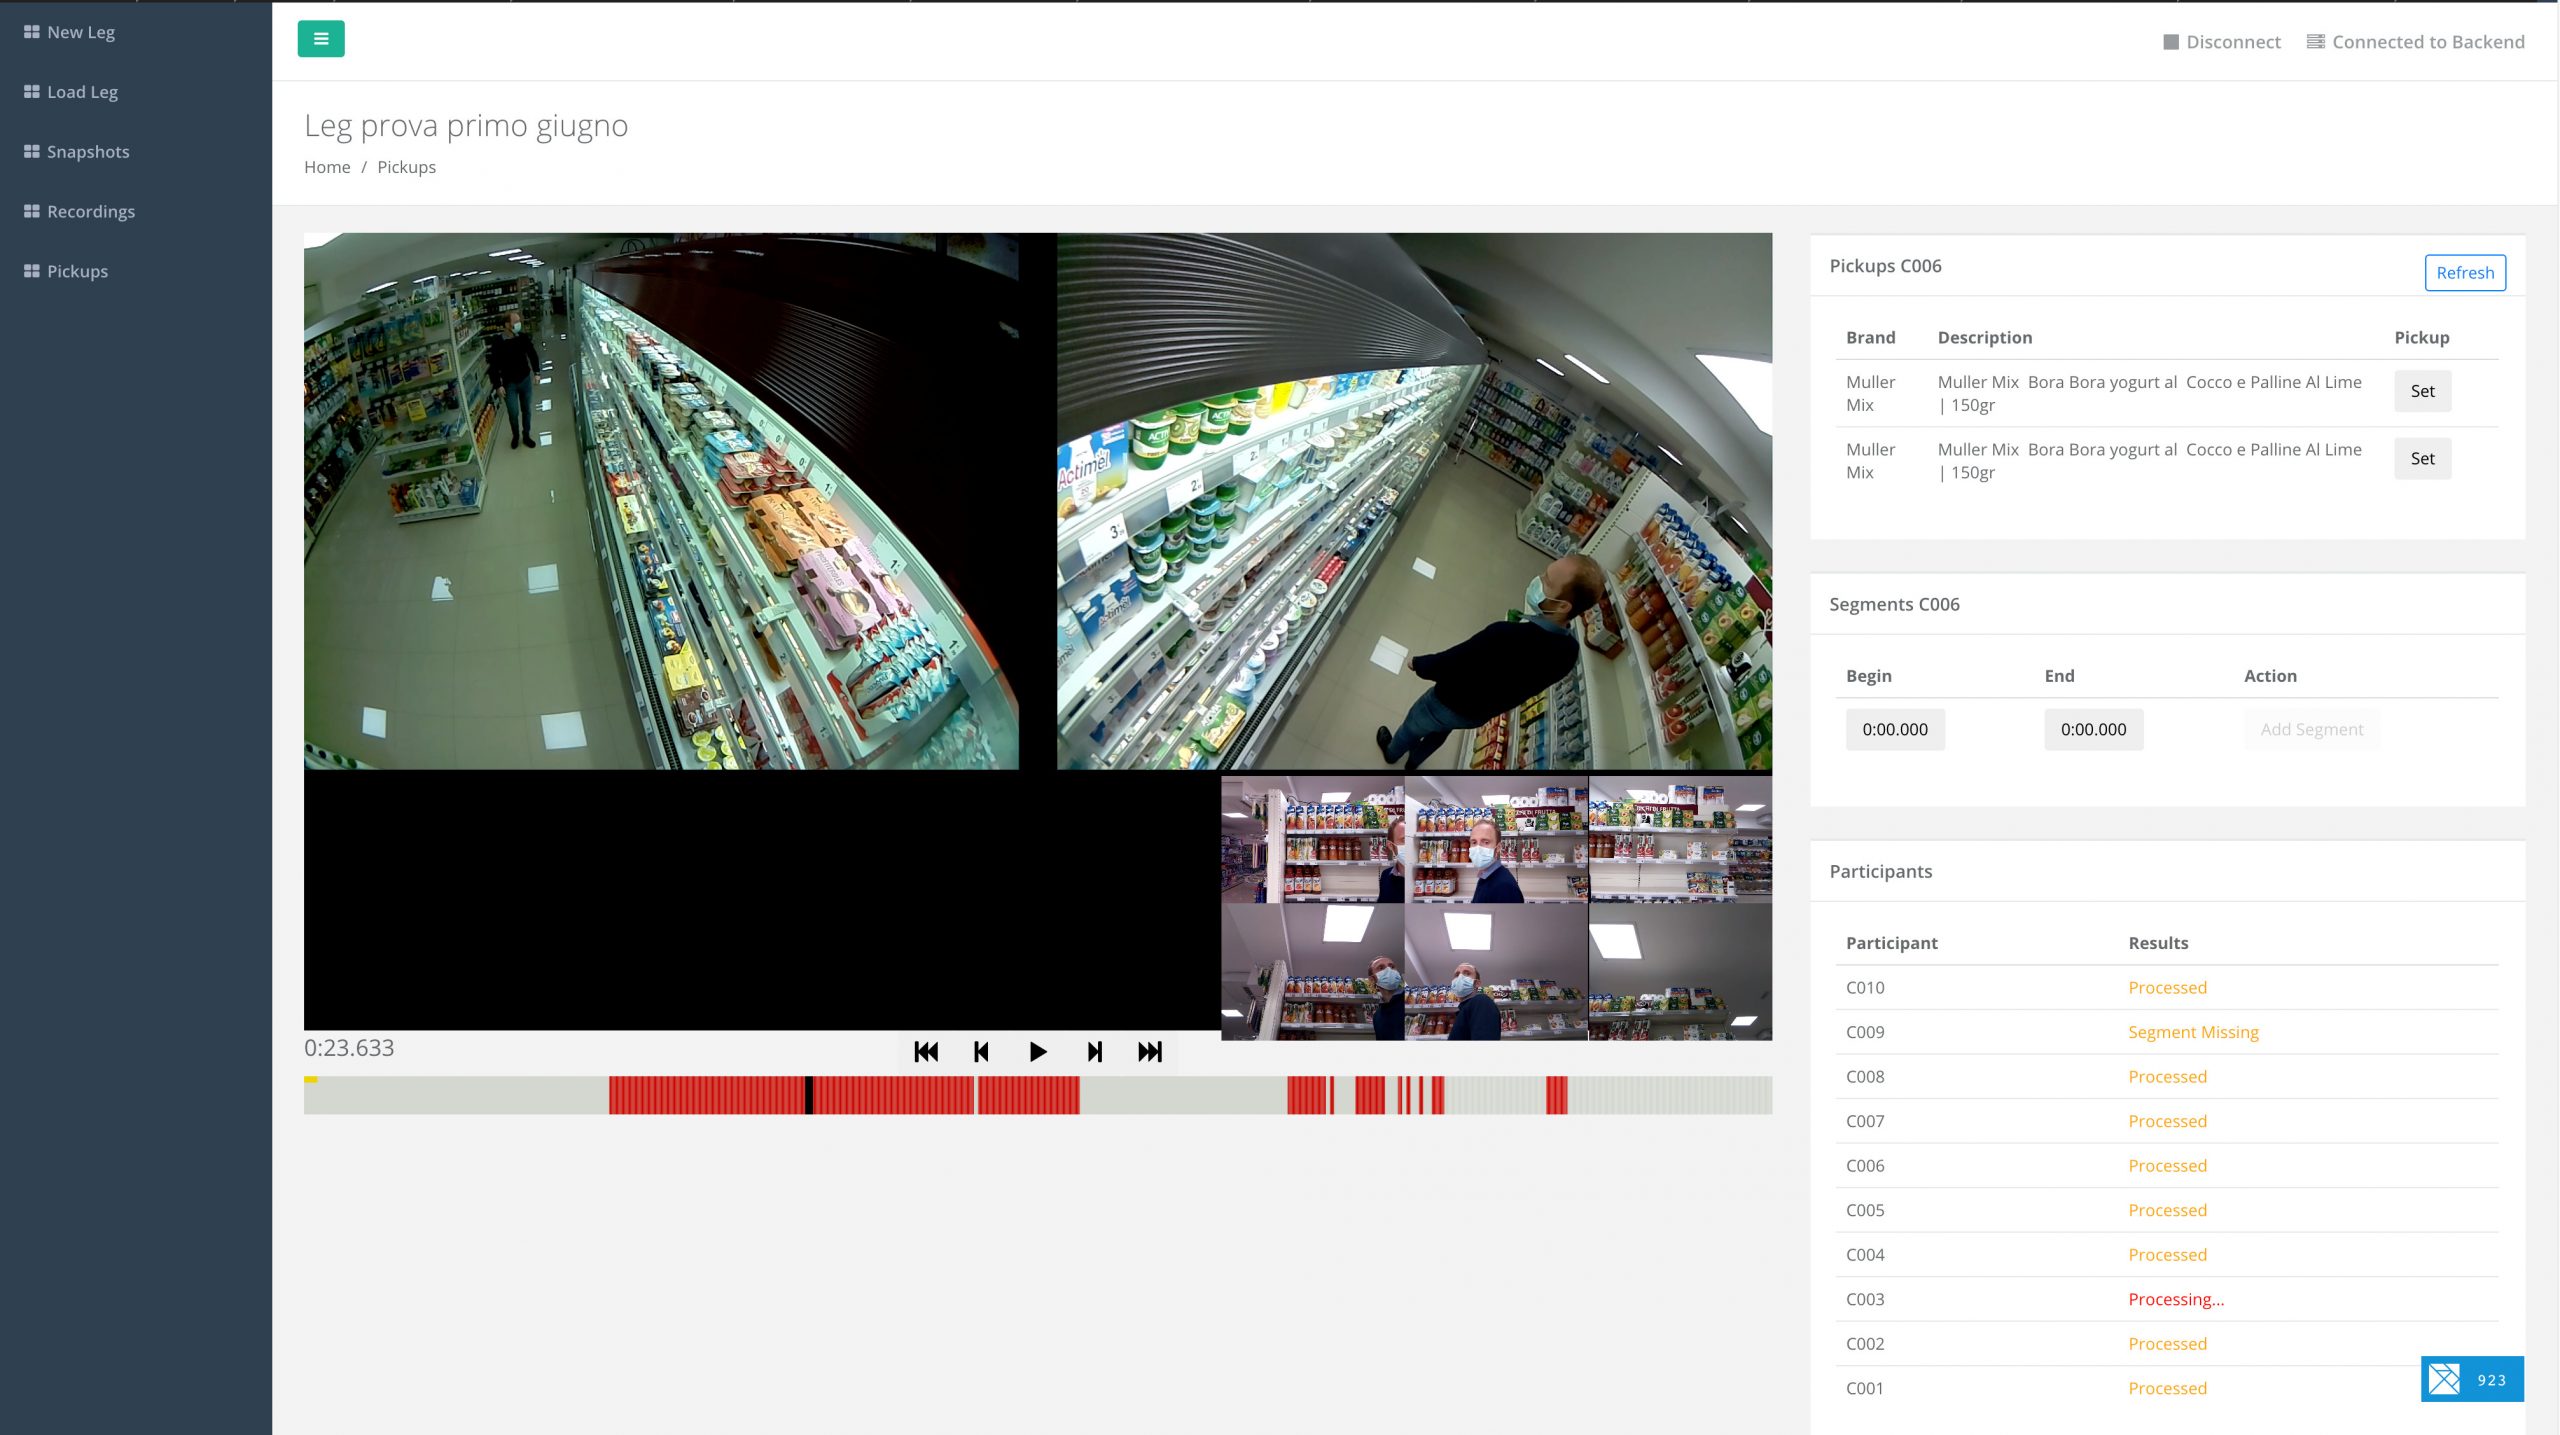
Task: Skip to end of video
Action: (1150, 1052)
